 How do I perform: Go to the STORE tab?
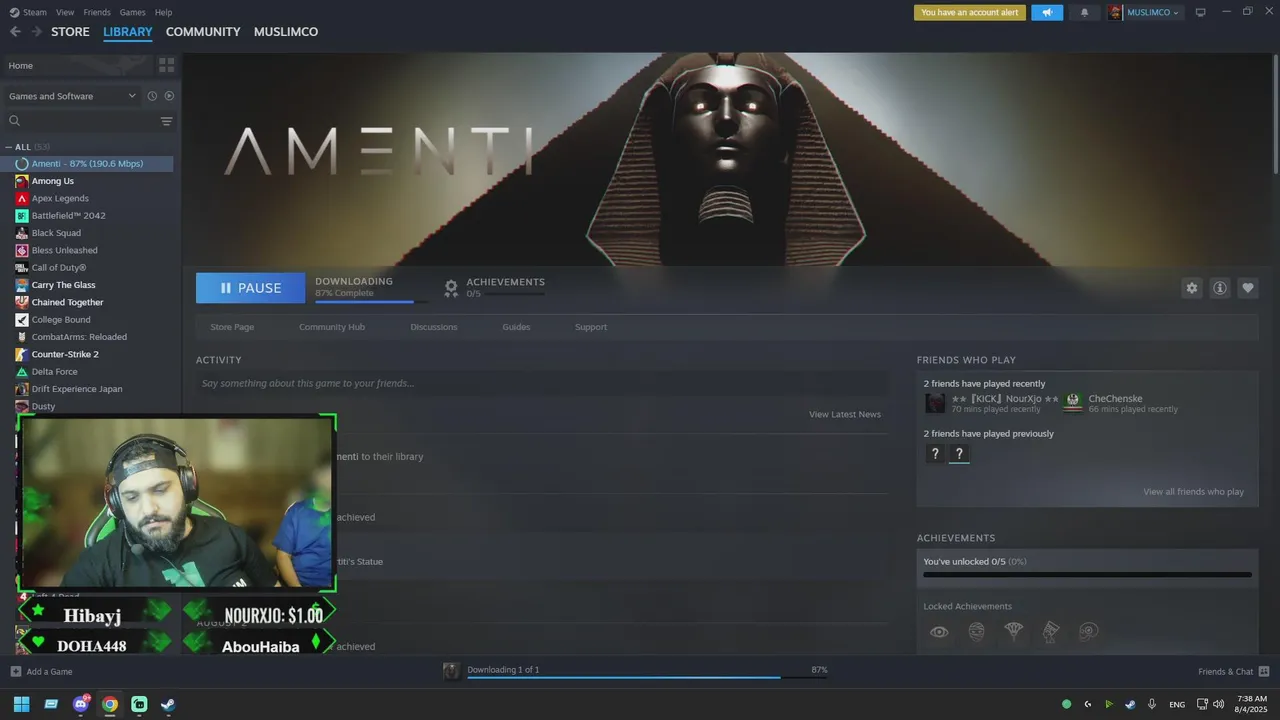(x=70, y=32)
